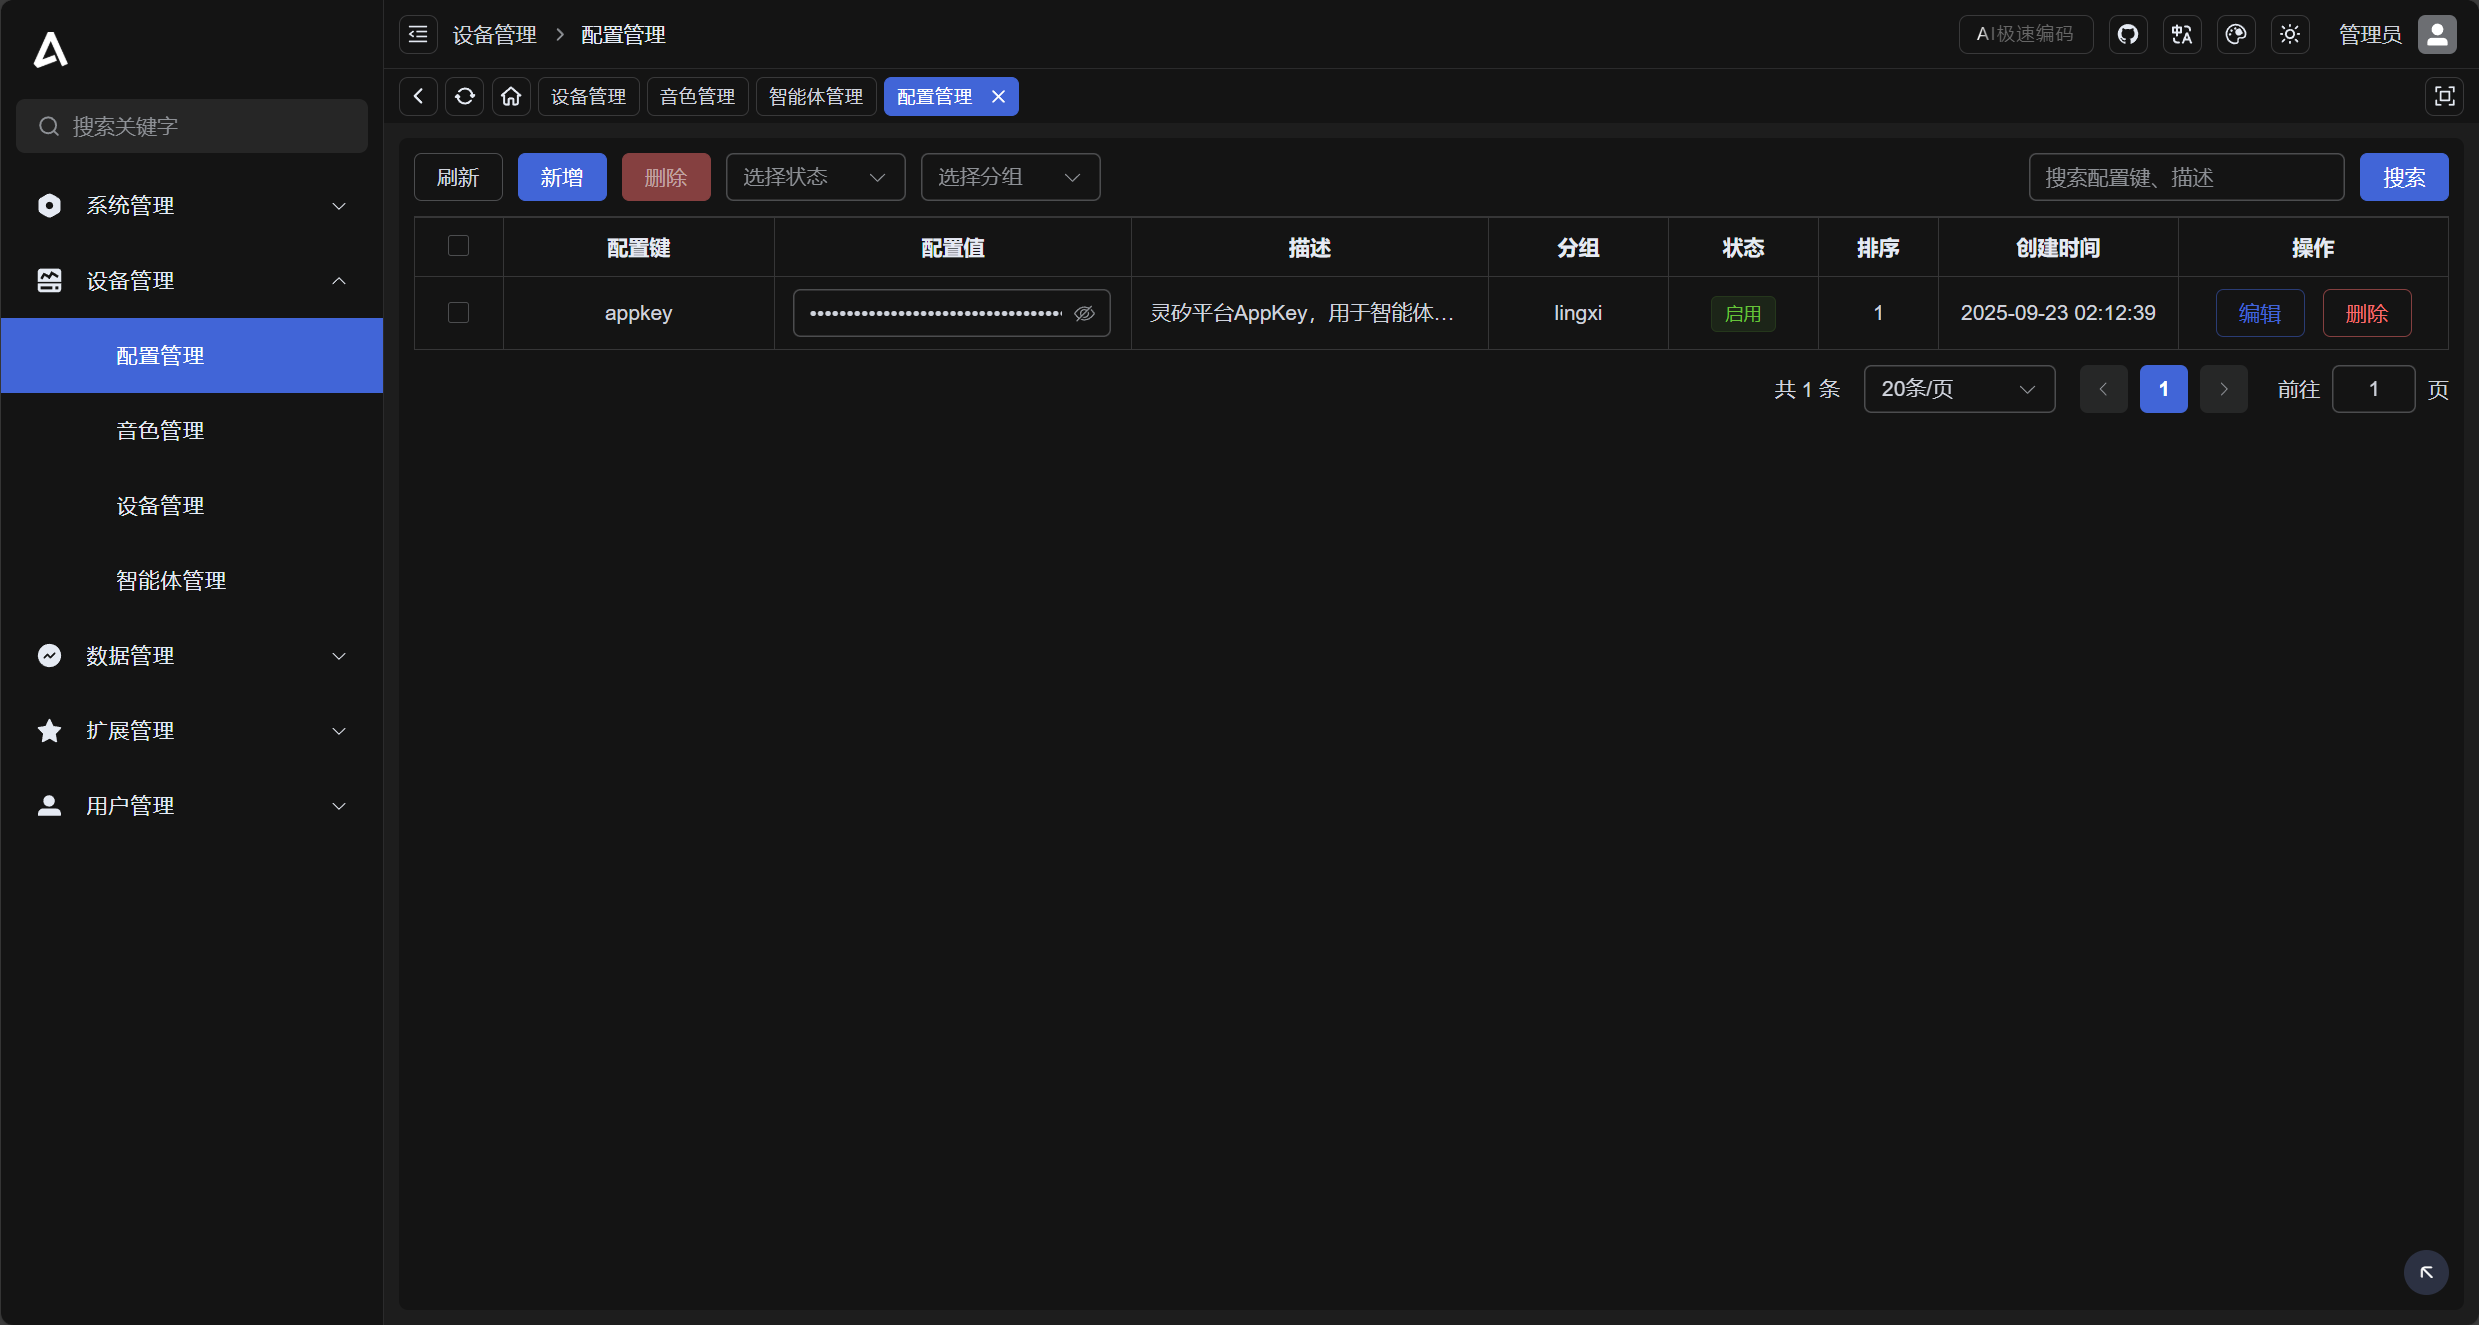Open 音色管理 in the sidebar
This screenshot has width=2479, height=1325.
coord(160,431)
